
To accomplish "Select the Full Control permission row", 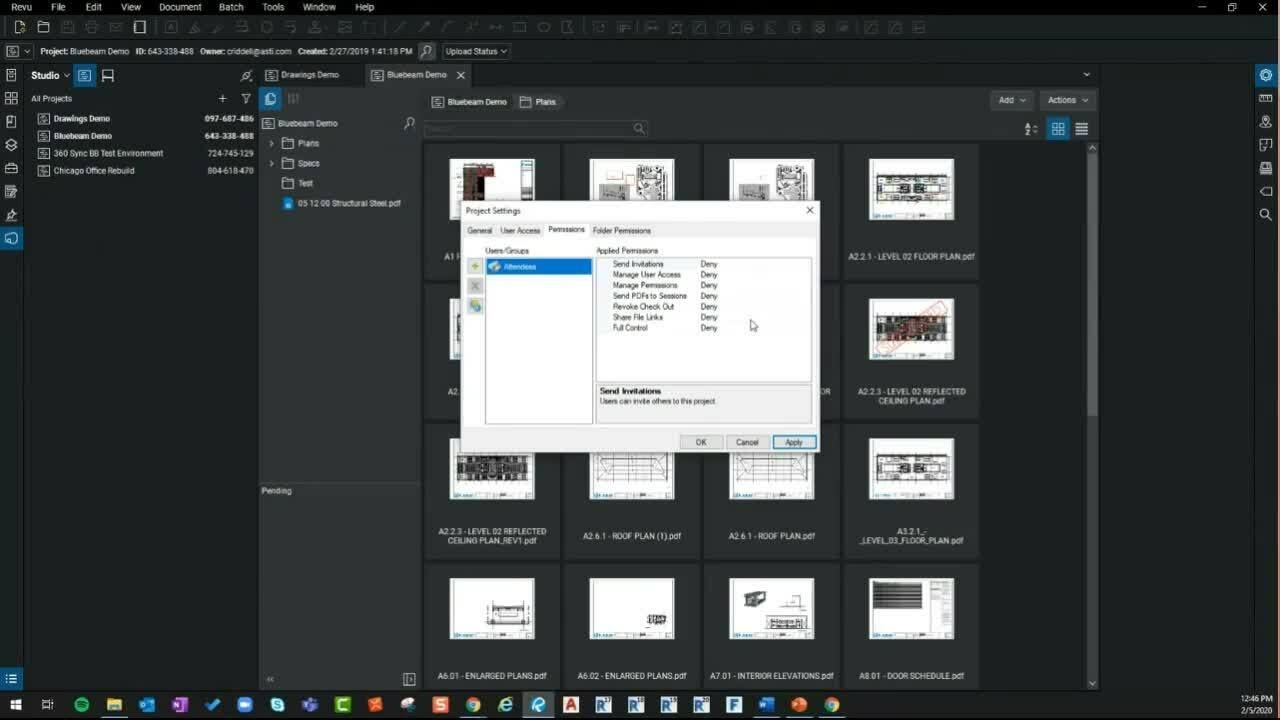I will 703,328.
